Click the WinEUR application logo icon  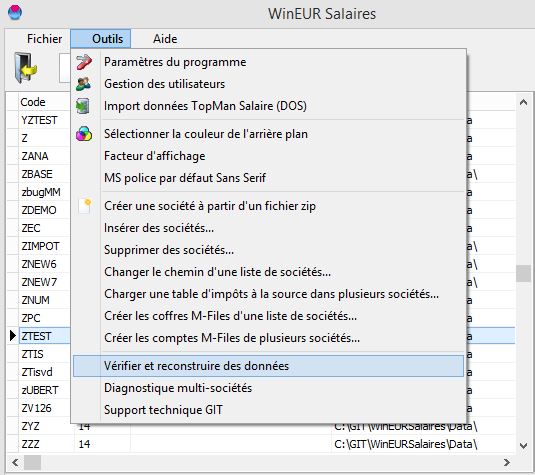coord(15,12)
